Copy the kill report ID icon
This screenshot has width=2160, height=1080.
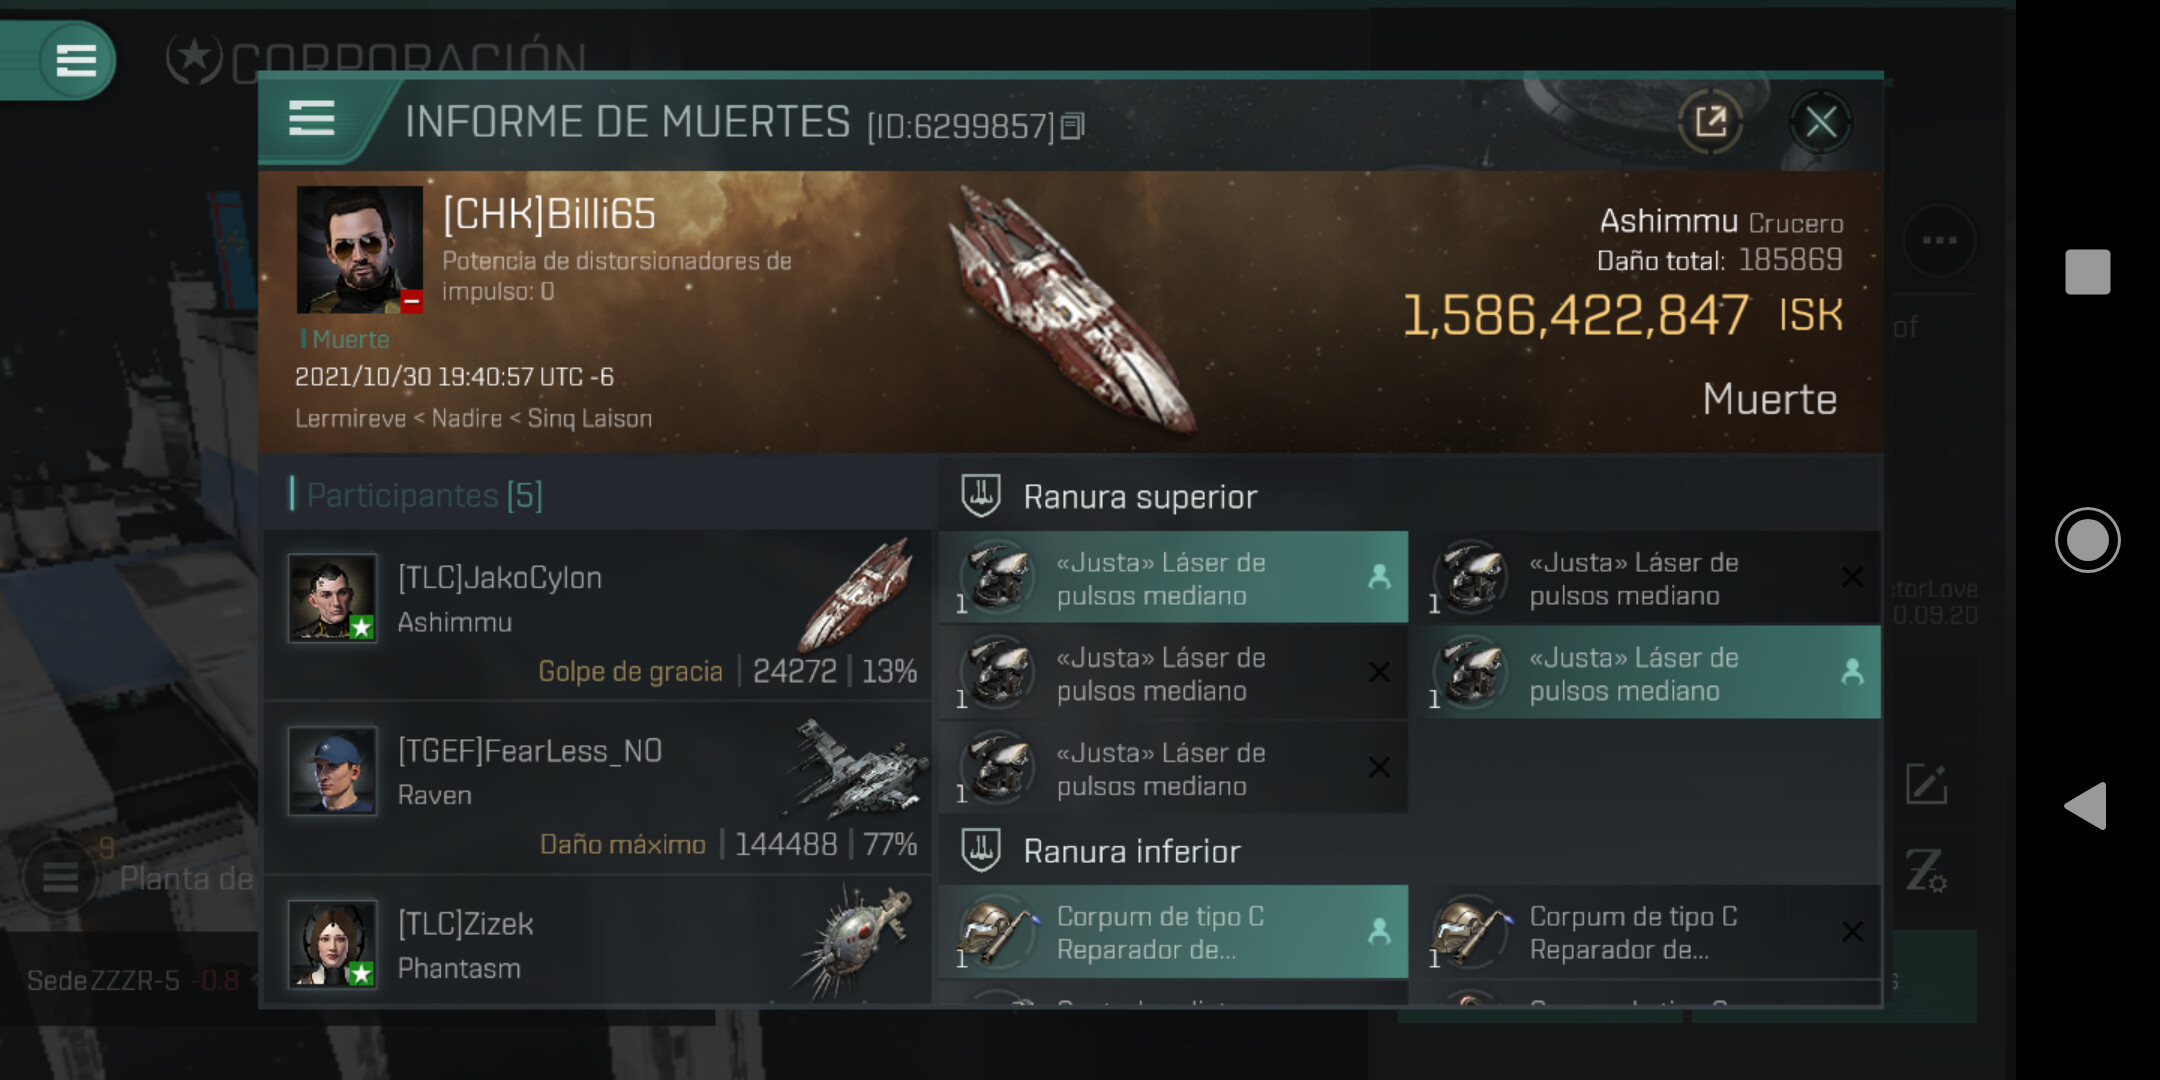tap(1072, 126)
